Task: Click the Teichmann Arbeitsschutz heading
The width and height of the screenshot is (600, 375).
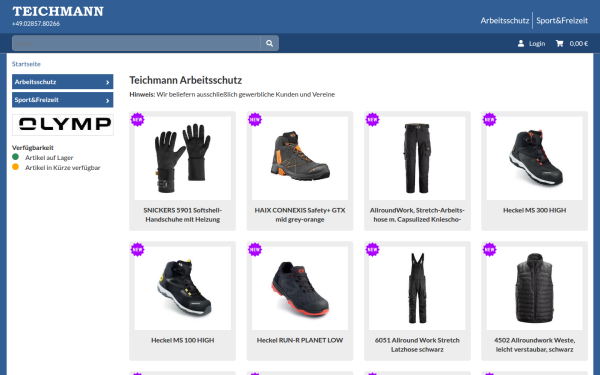Action: [x=186, y=80]
